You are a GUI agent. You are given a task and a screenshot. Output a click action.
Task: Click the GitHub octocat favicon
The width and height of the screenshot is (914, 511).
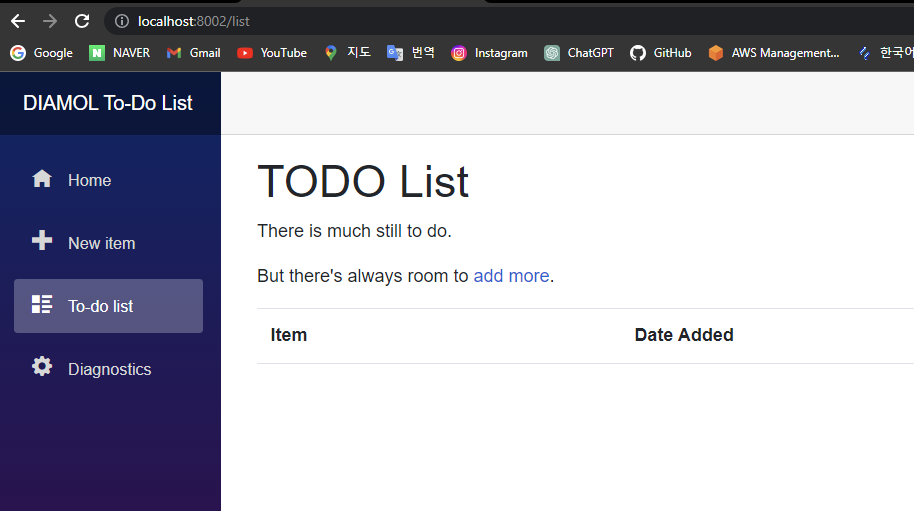pyautogui.click(x=638, y=53)
